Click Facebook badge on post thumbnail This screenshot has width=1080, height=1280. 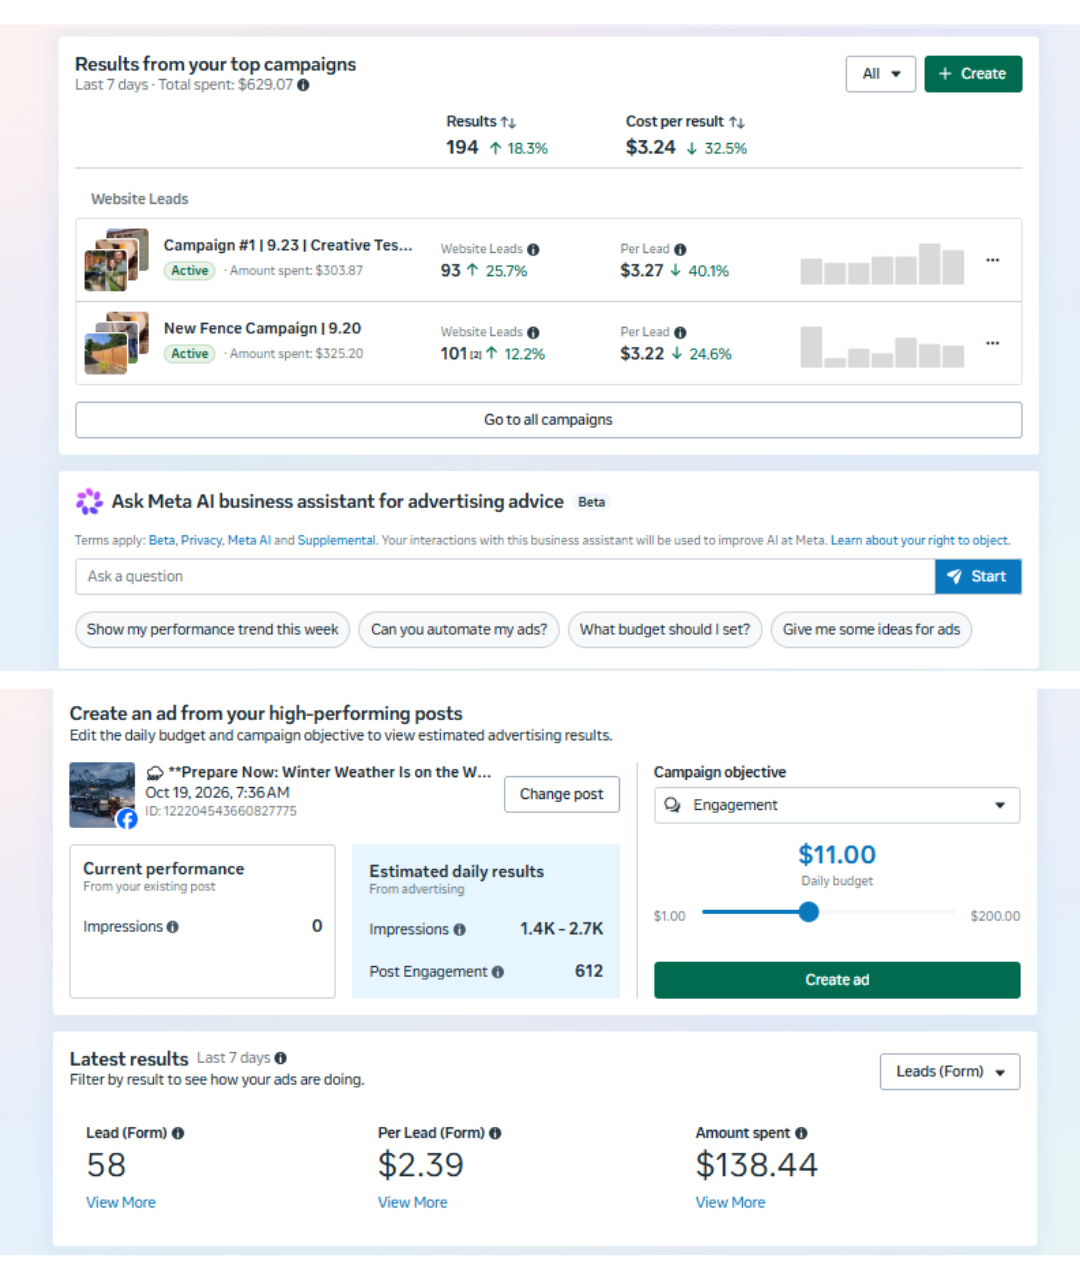click(127, 819)
